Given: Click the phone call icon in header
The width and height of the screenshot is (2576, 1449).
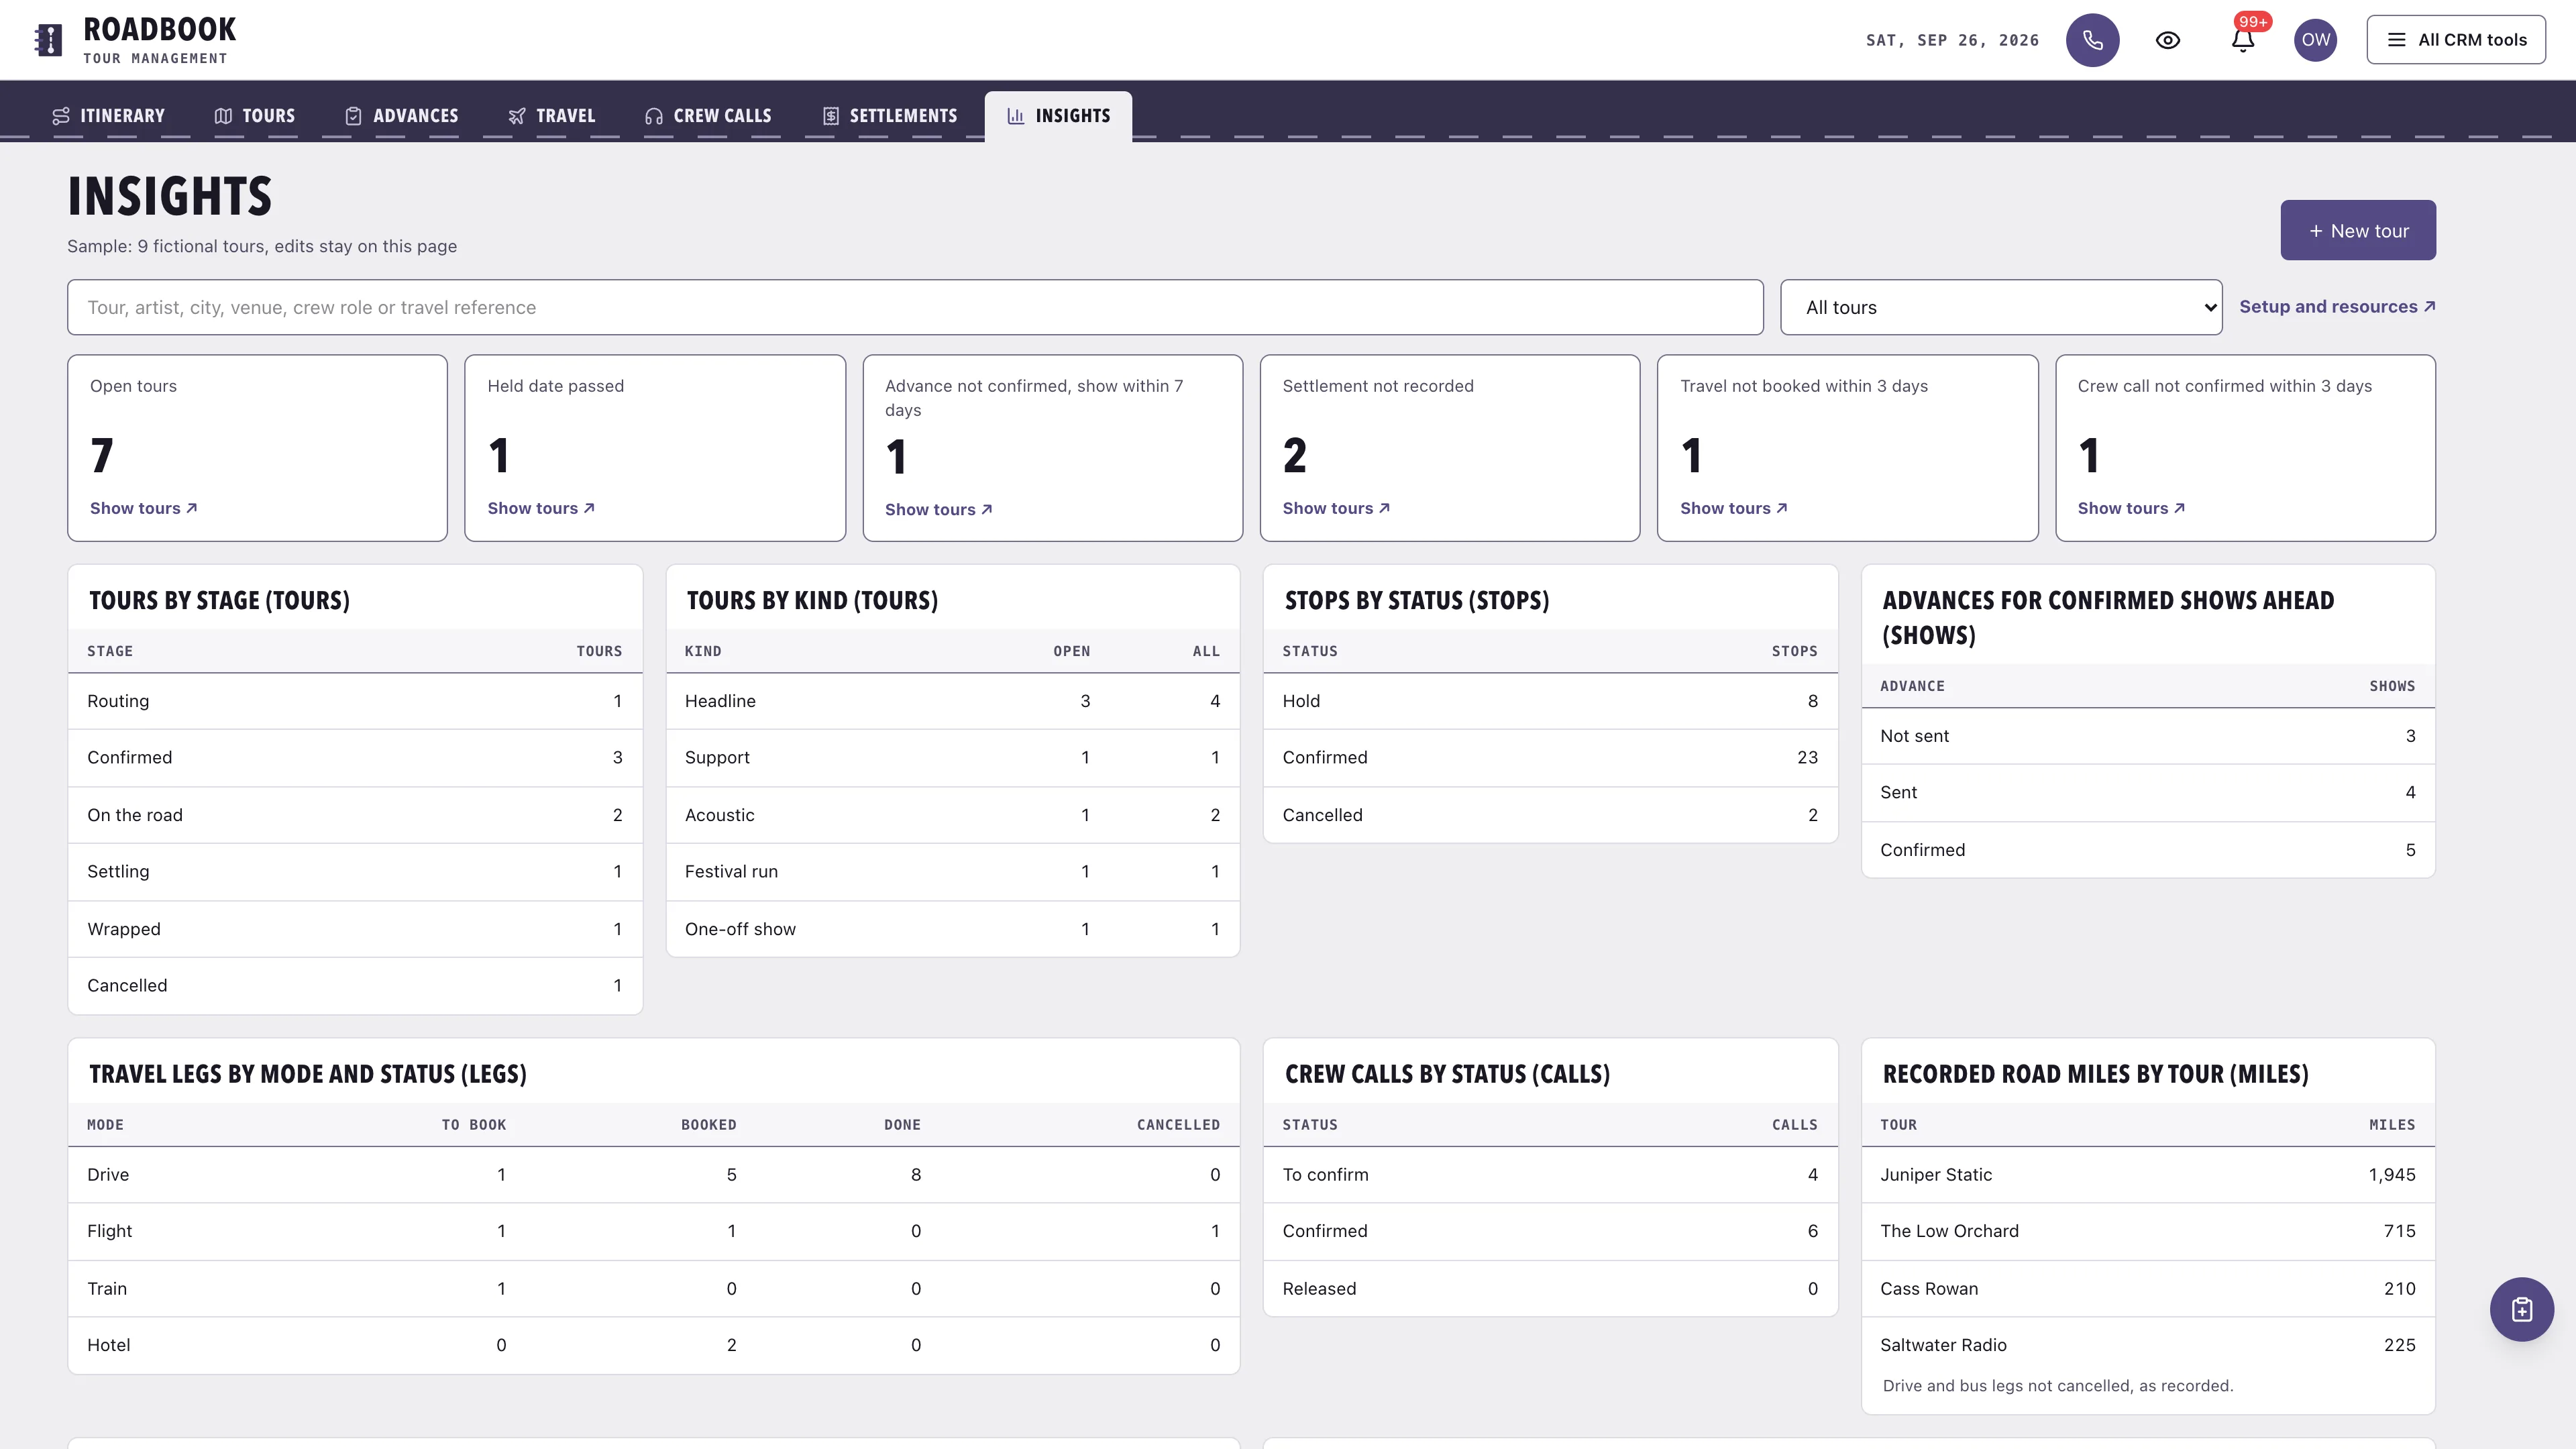Looking at the screenshot, I should pos(2092,40).
